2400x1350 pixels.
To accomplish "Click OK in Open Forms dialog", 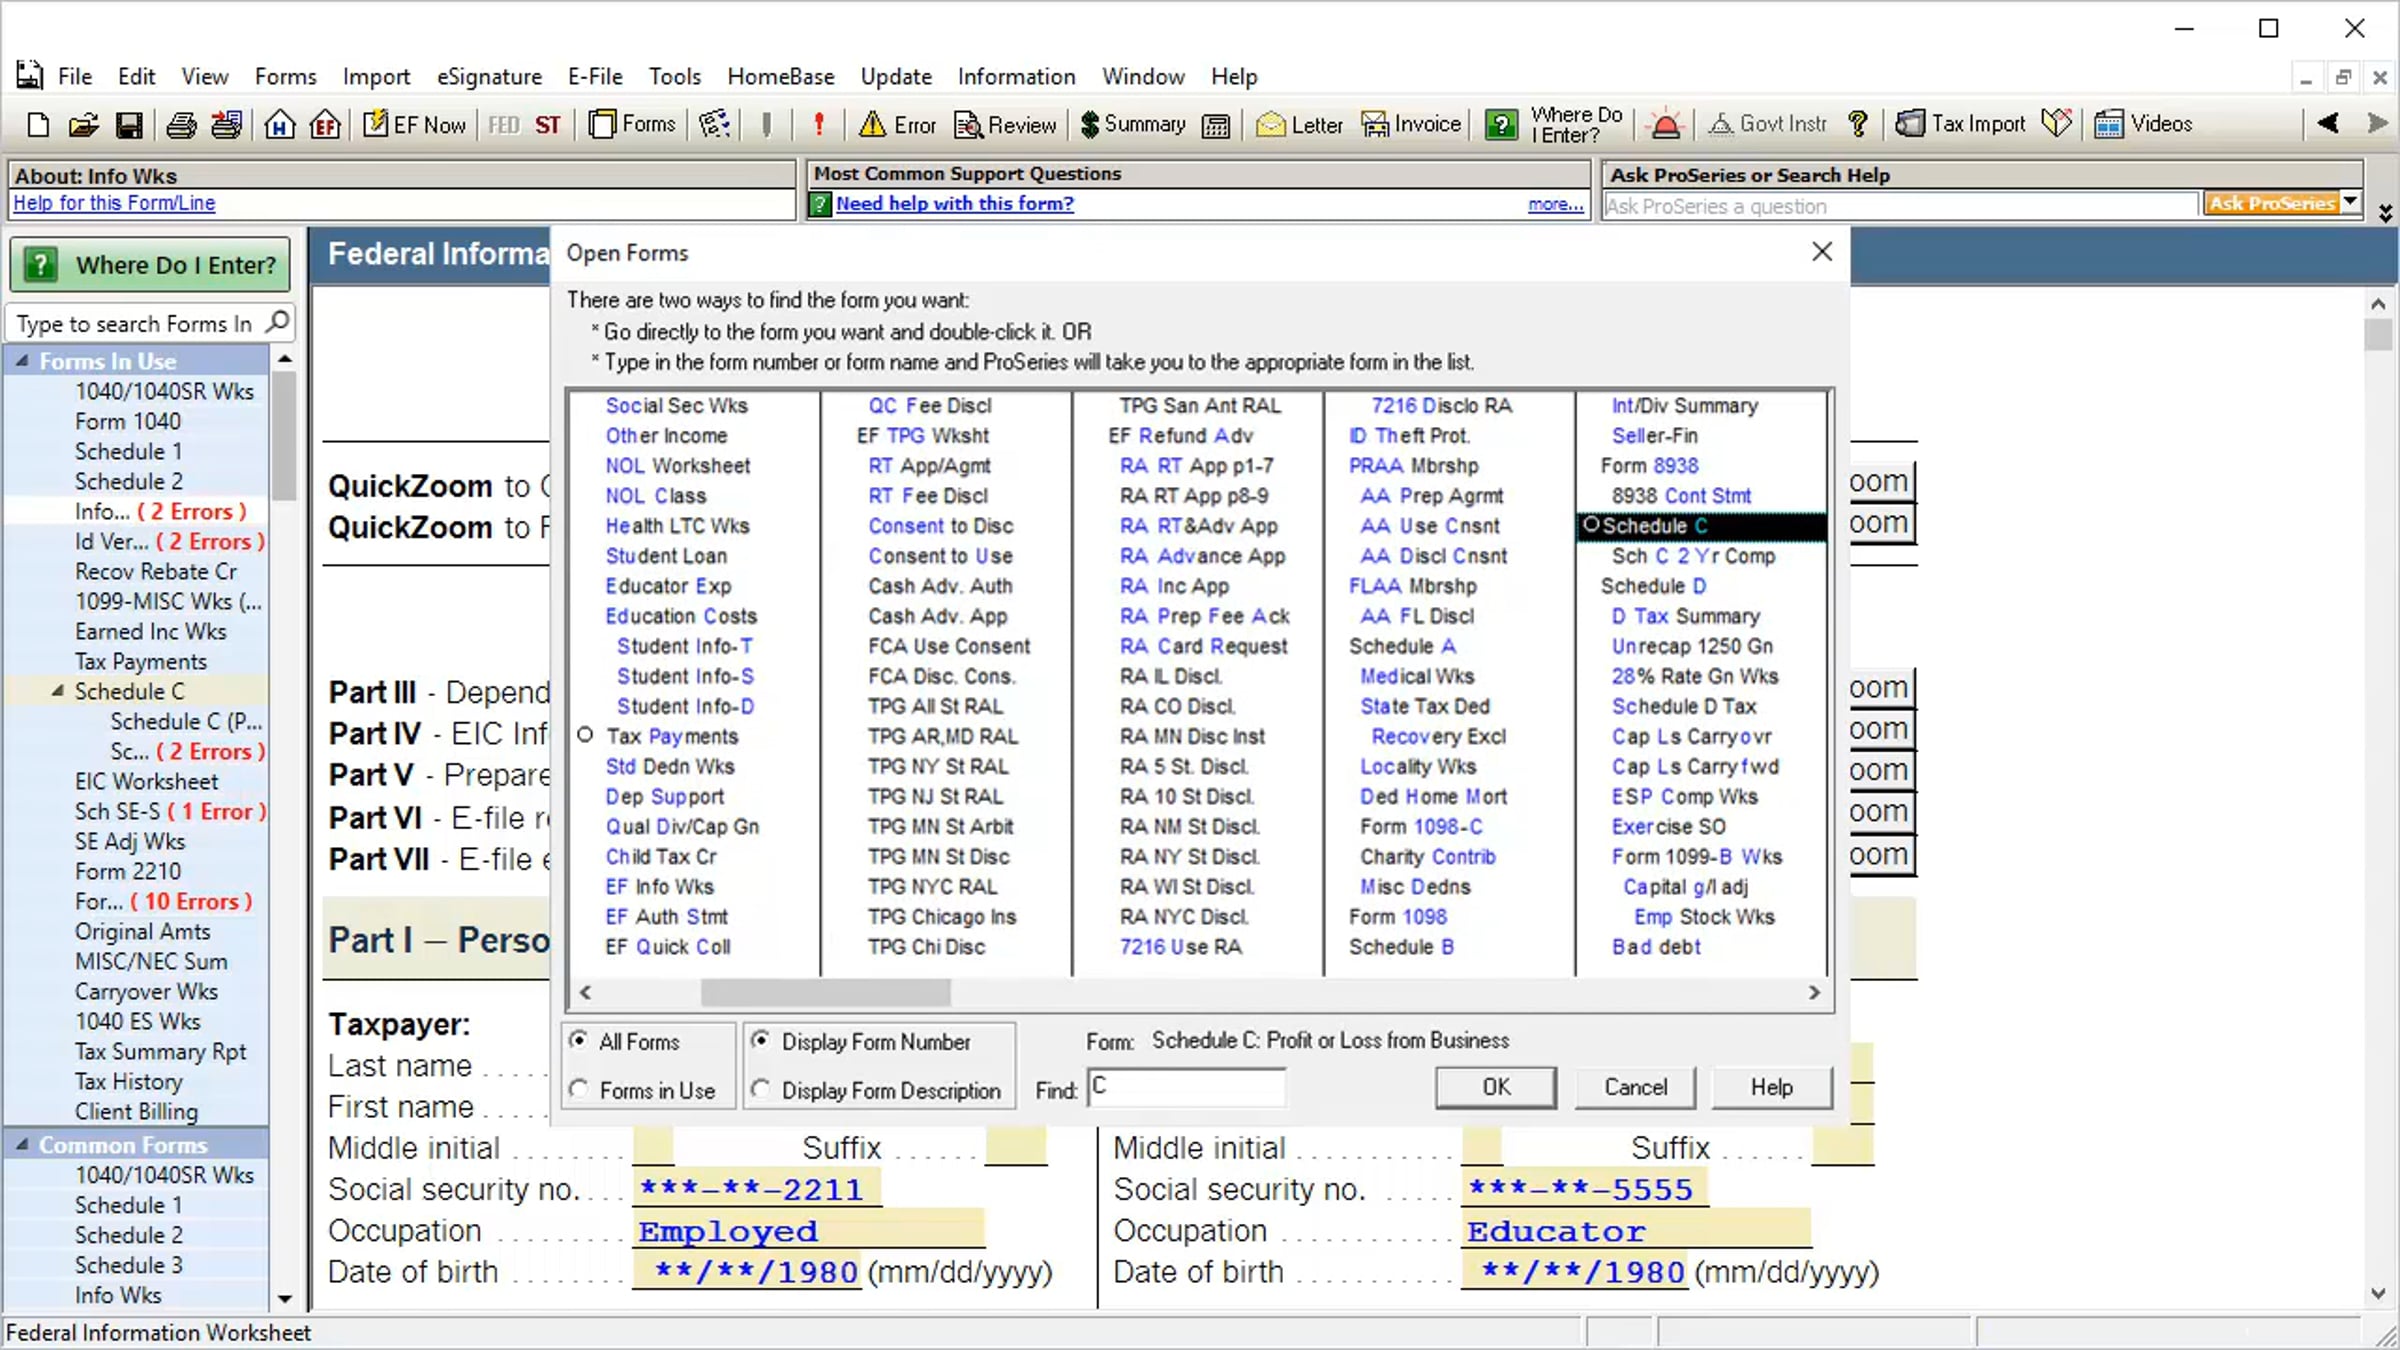I will click(x=1496, y=1087).
